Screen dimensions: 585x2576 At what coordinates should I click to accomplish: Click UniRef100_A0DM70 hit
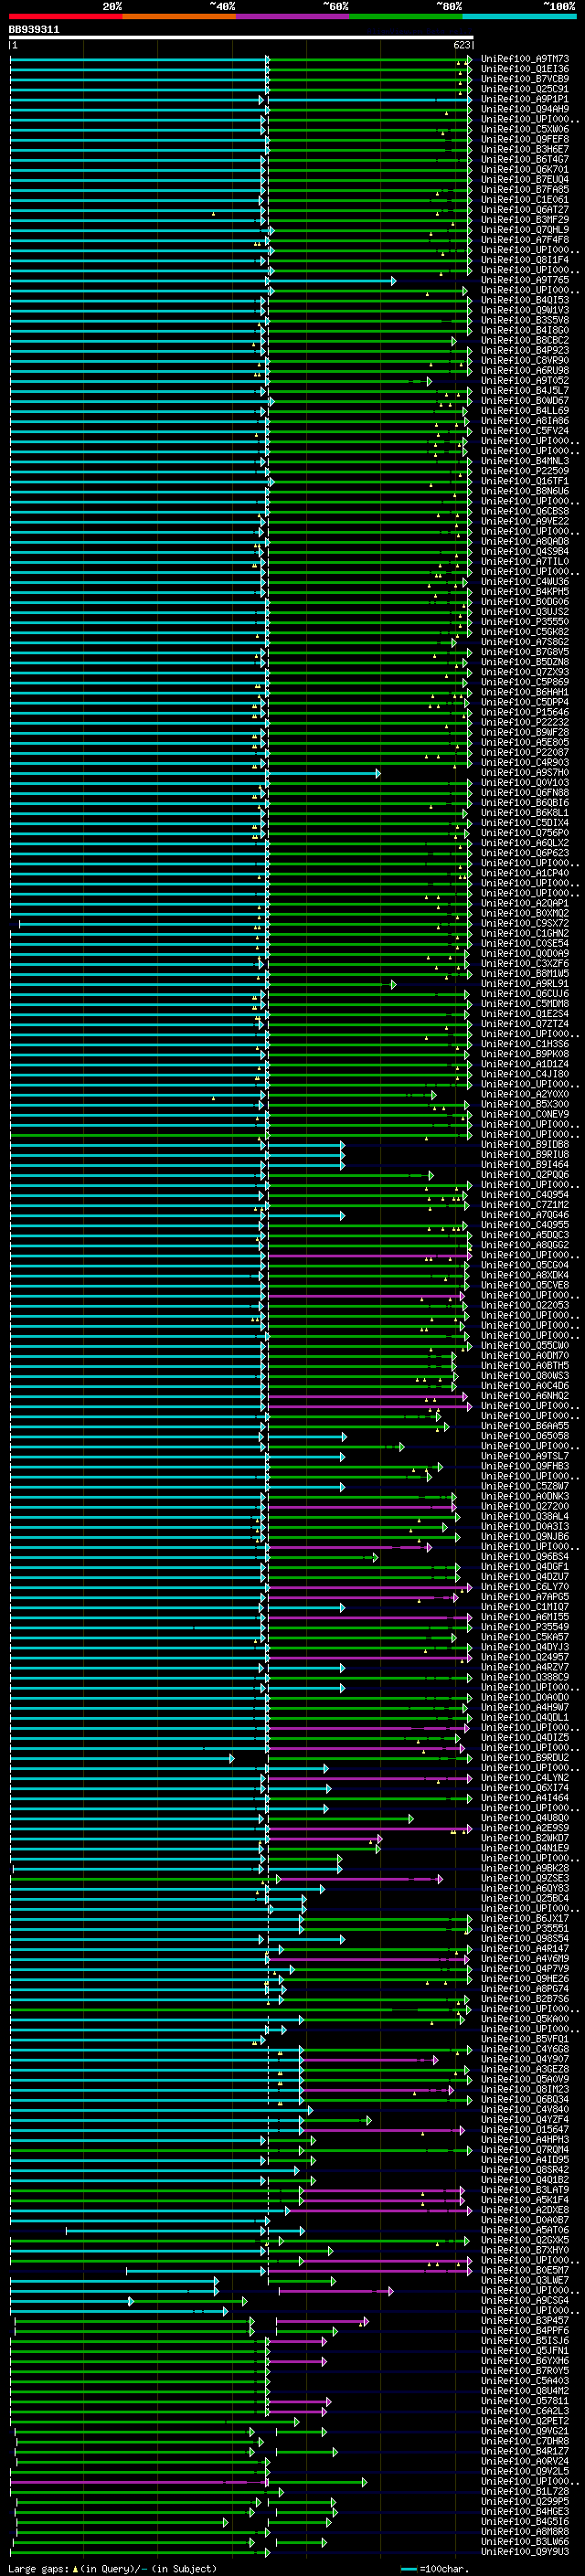pos(525,1355)
